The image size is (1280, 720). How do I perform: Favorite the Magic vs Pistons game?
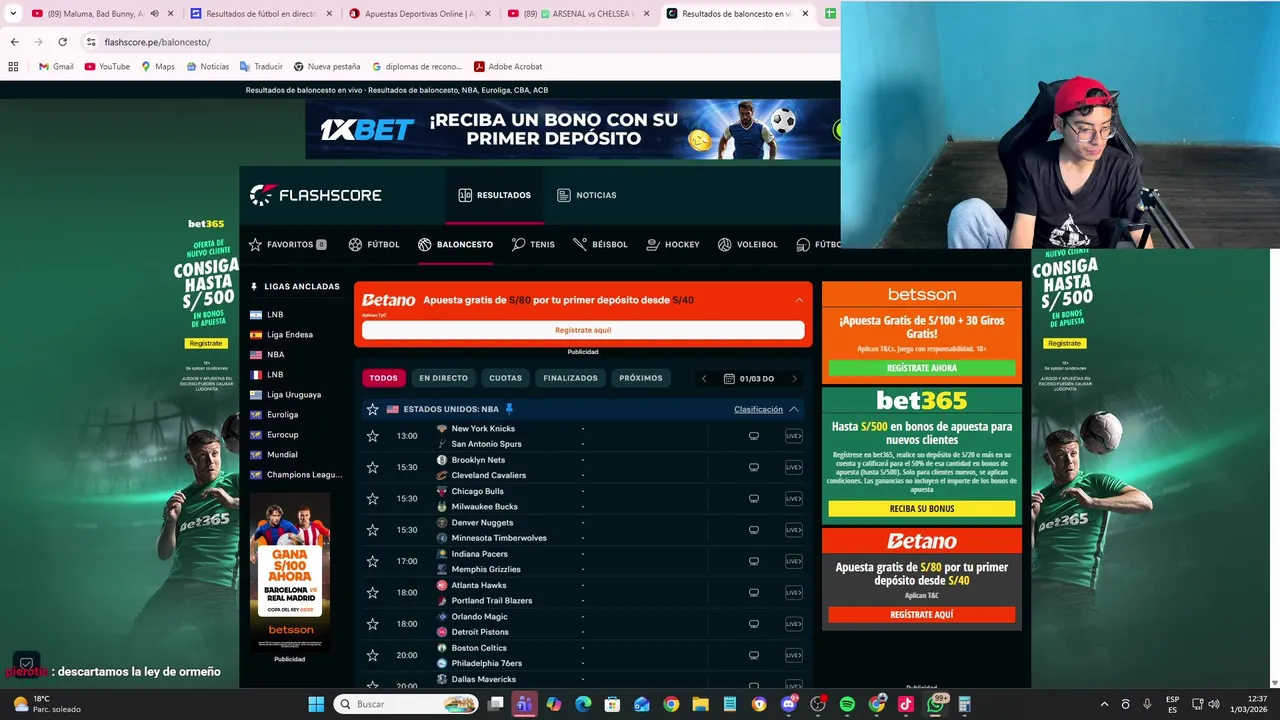[x=373, y=624]
